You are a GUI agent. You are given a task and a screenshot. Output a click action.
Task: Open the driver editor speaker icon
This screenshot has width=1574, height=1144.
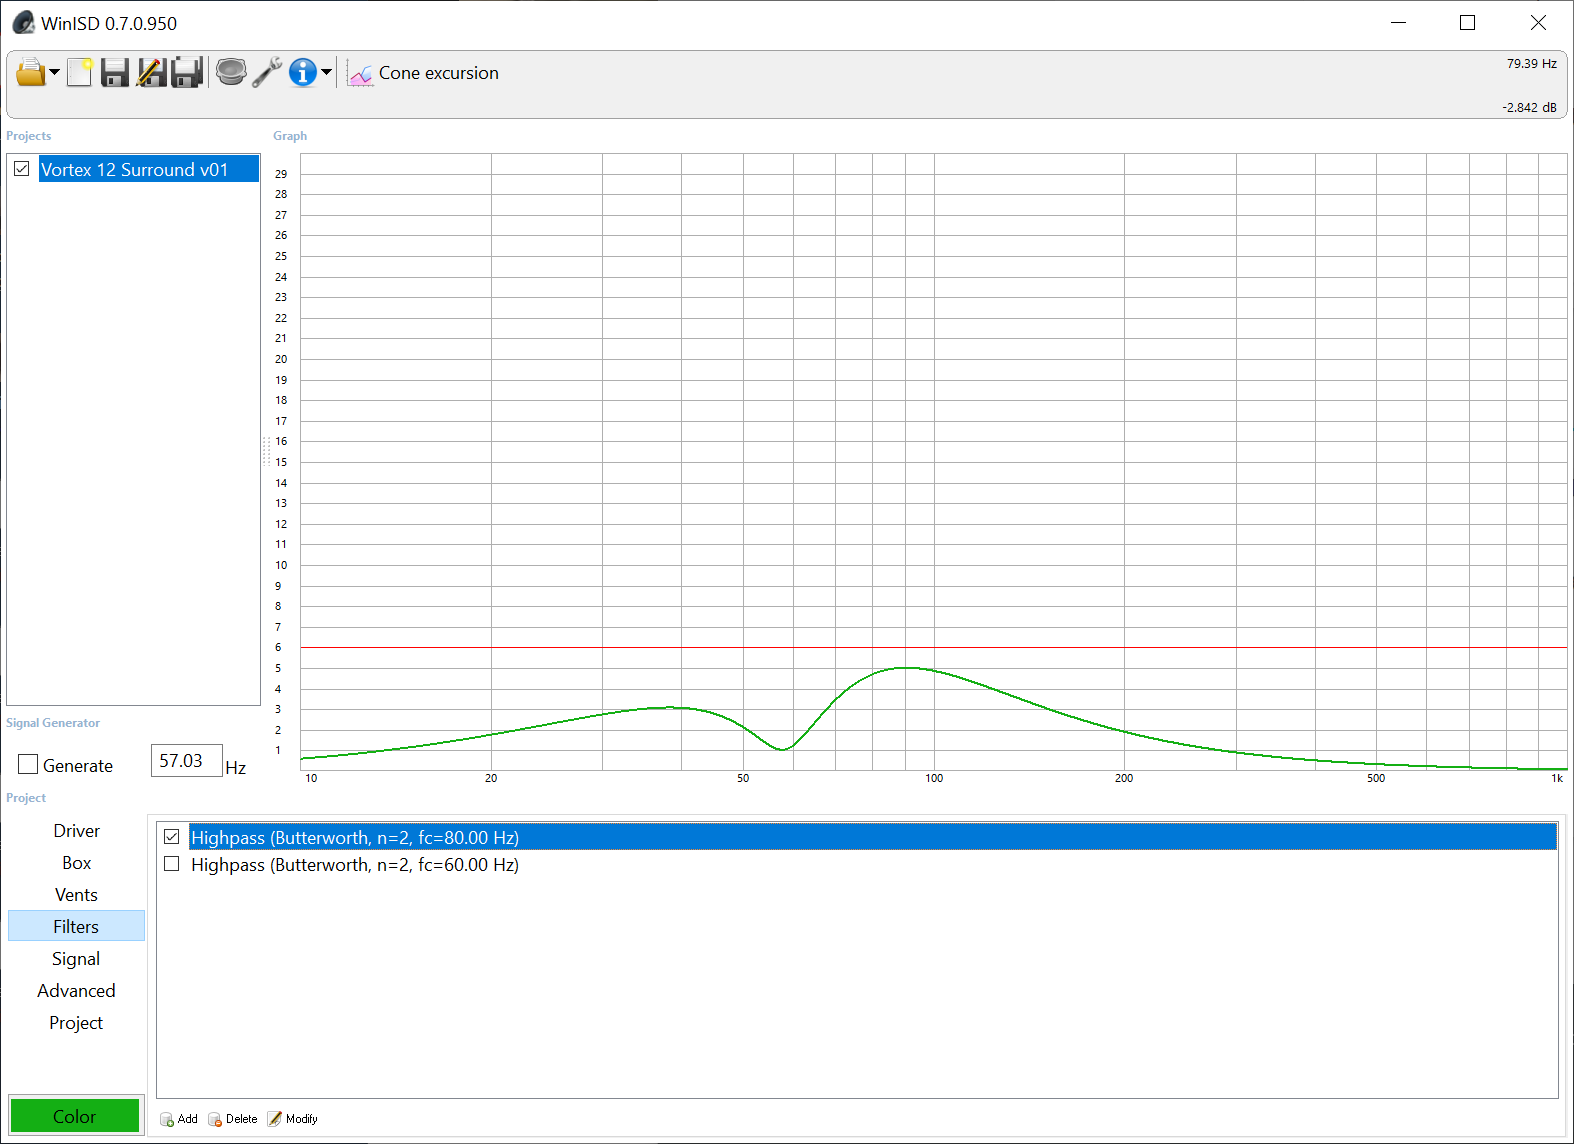tap(231, 73)
